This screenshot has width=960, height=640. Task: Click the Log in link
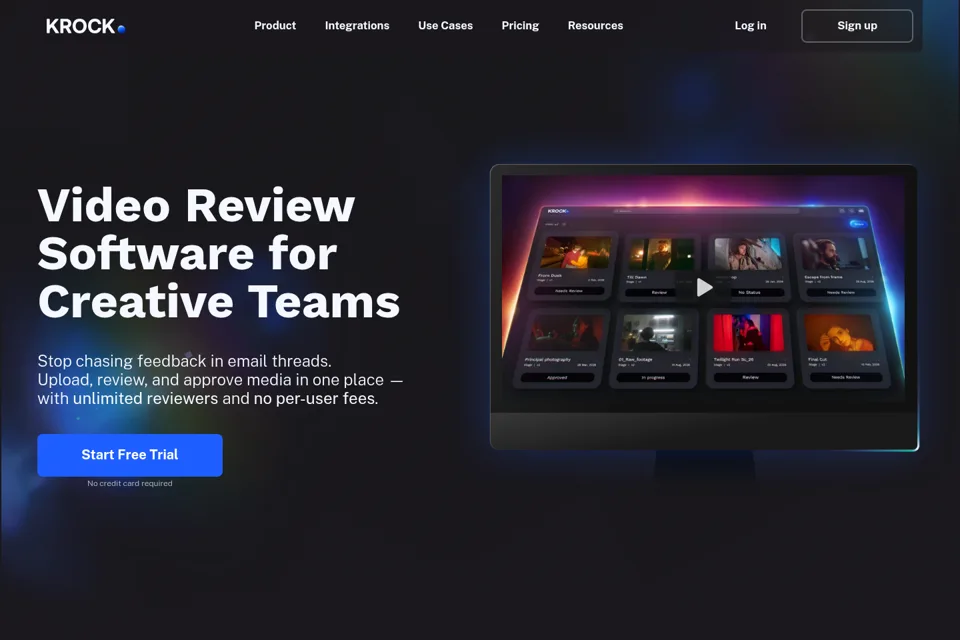750,26
